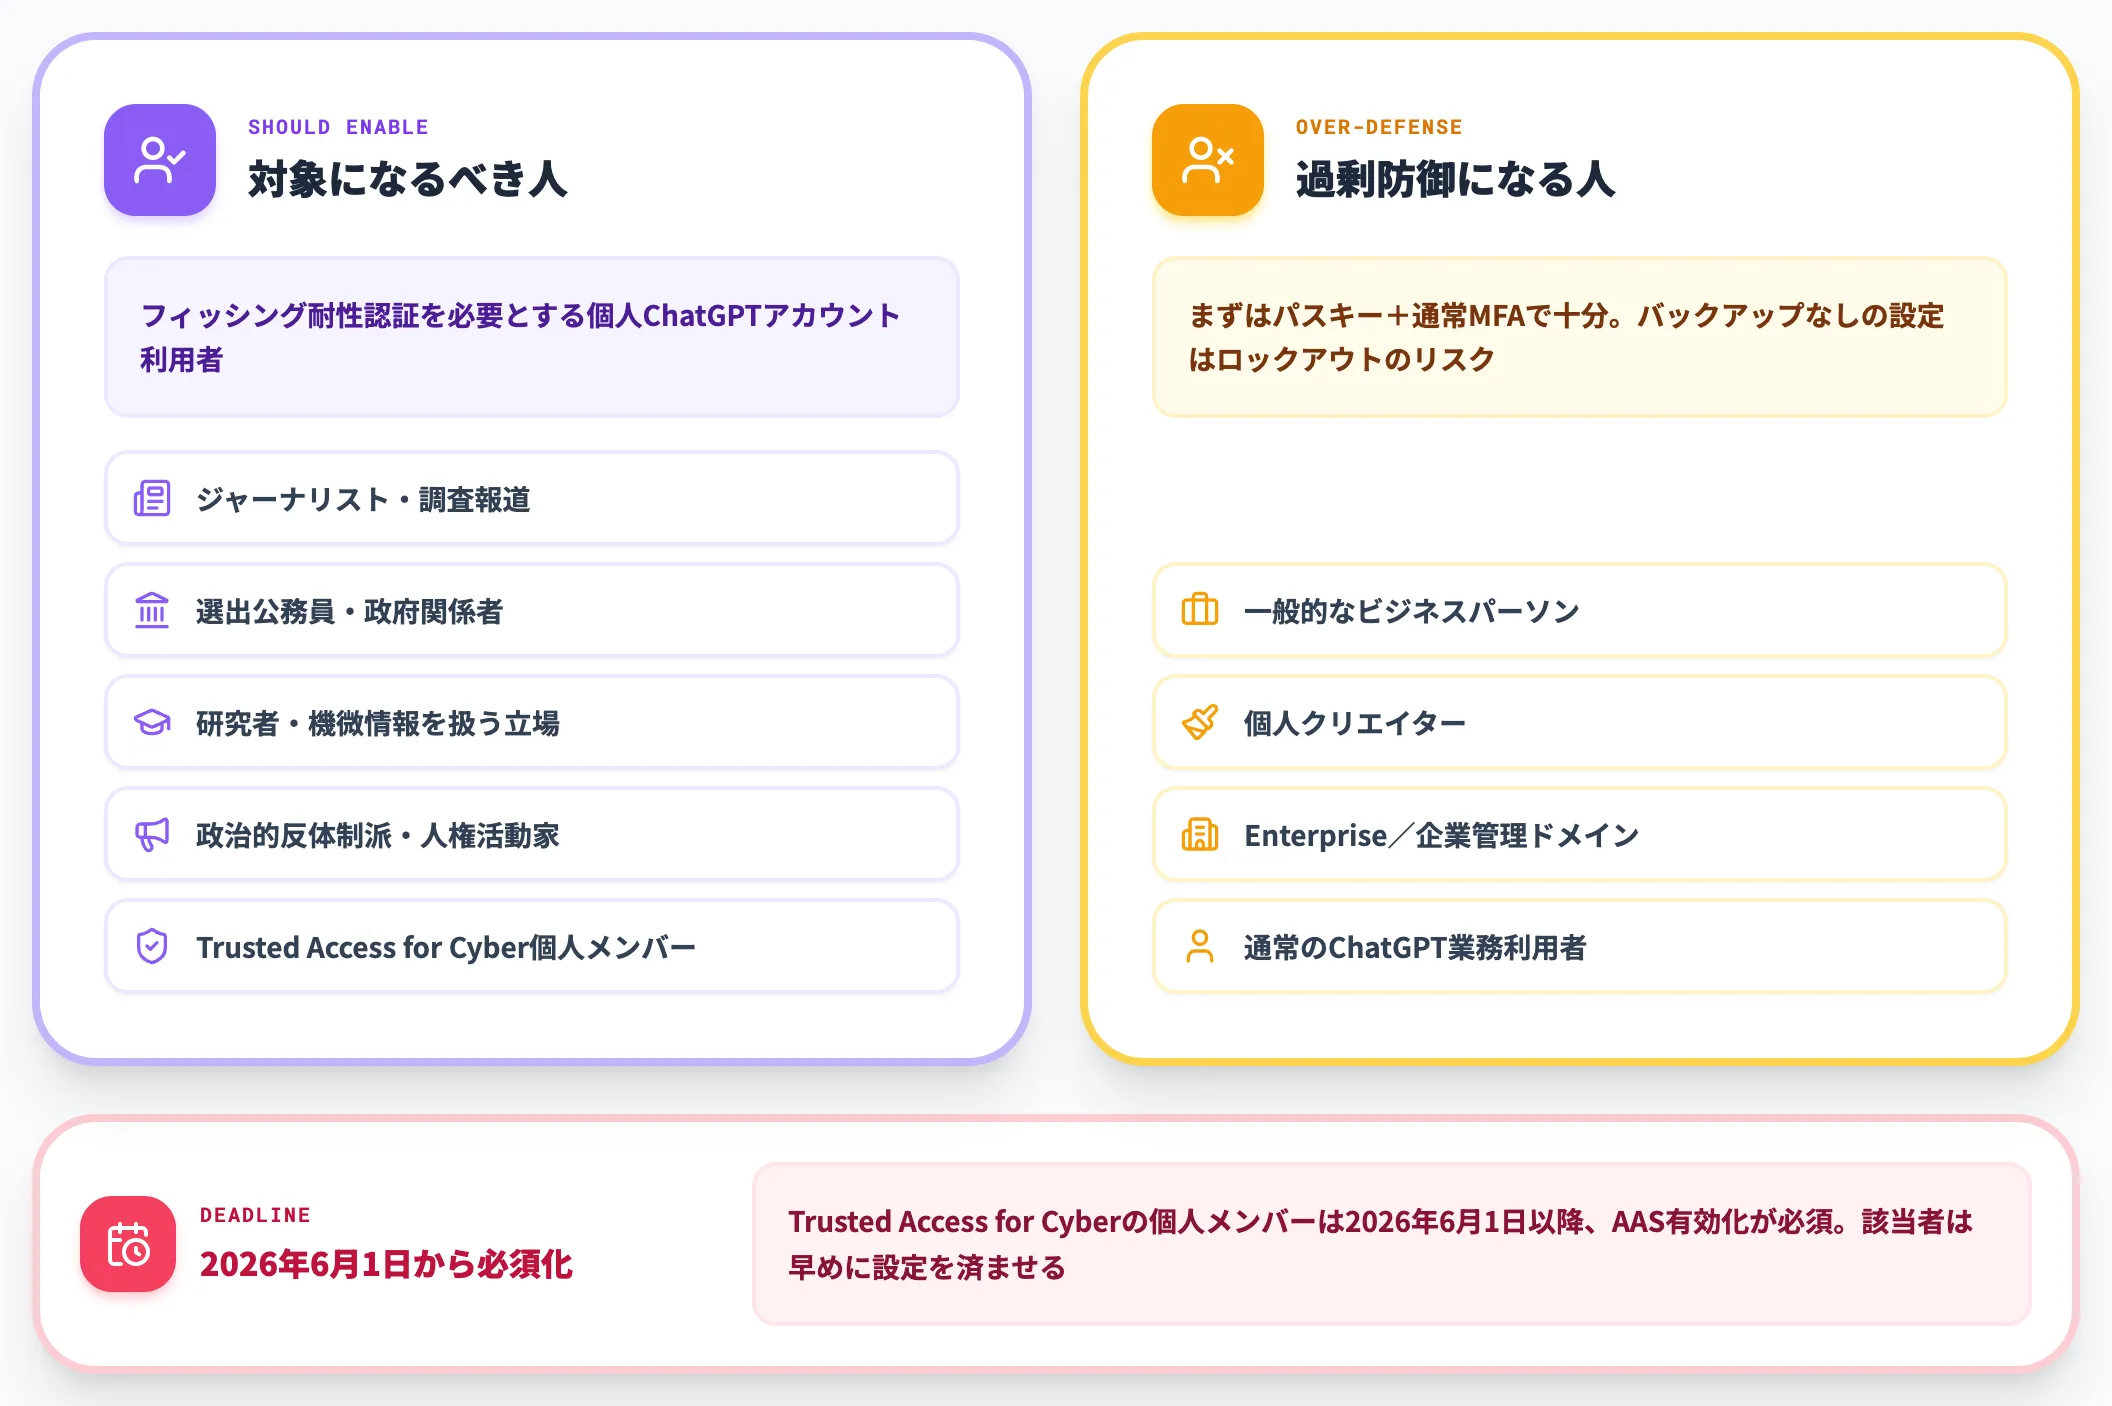Select the 一般的なビジネスパーソン row text
2112x1406 pixels.
point(1411,611)
